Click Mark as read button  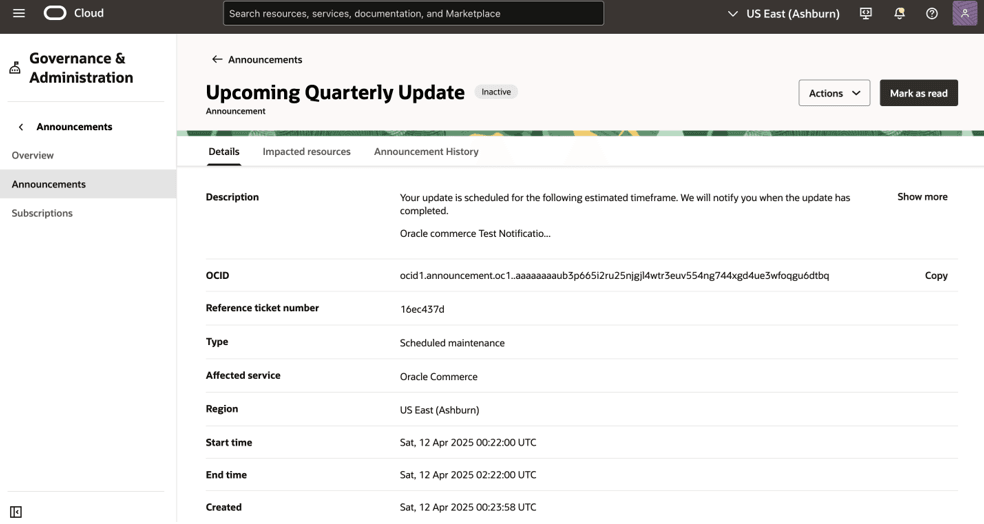(x=918, y=93)
